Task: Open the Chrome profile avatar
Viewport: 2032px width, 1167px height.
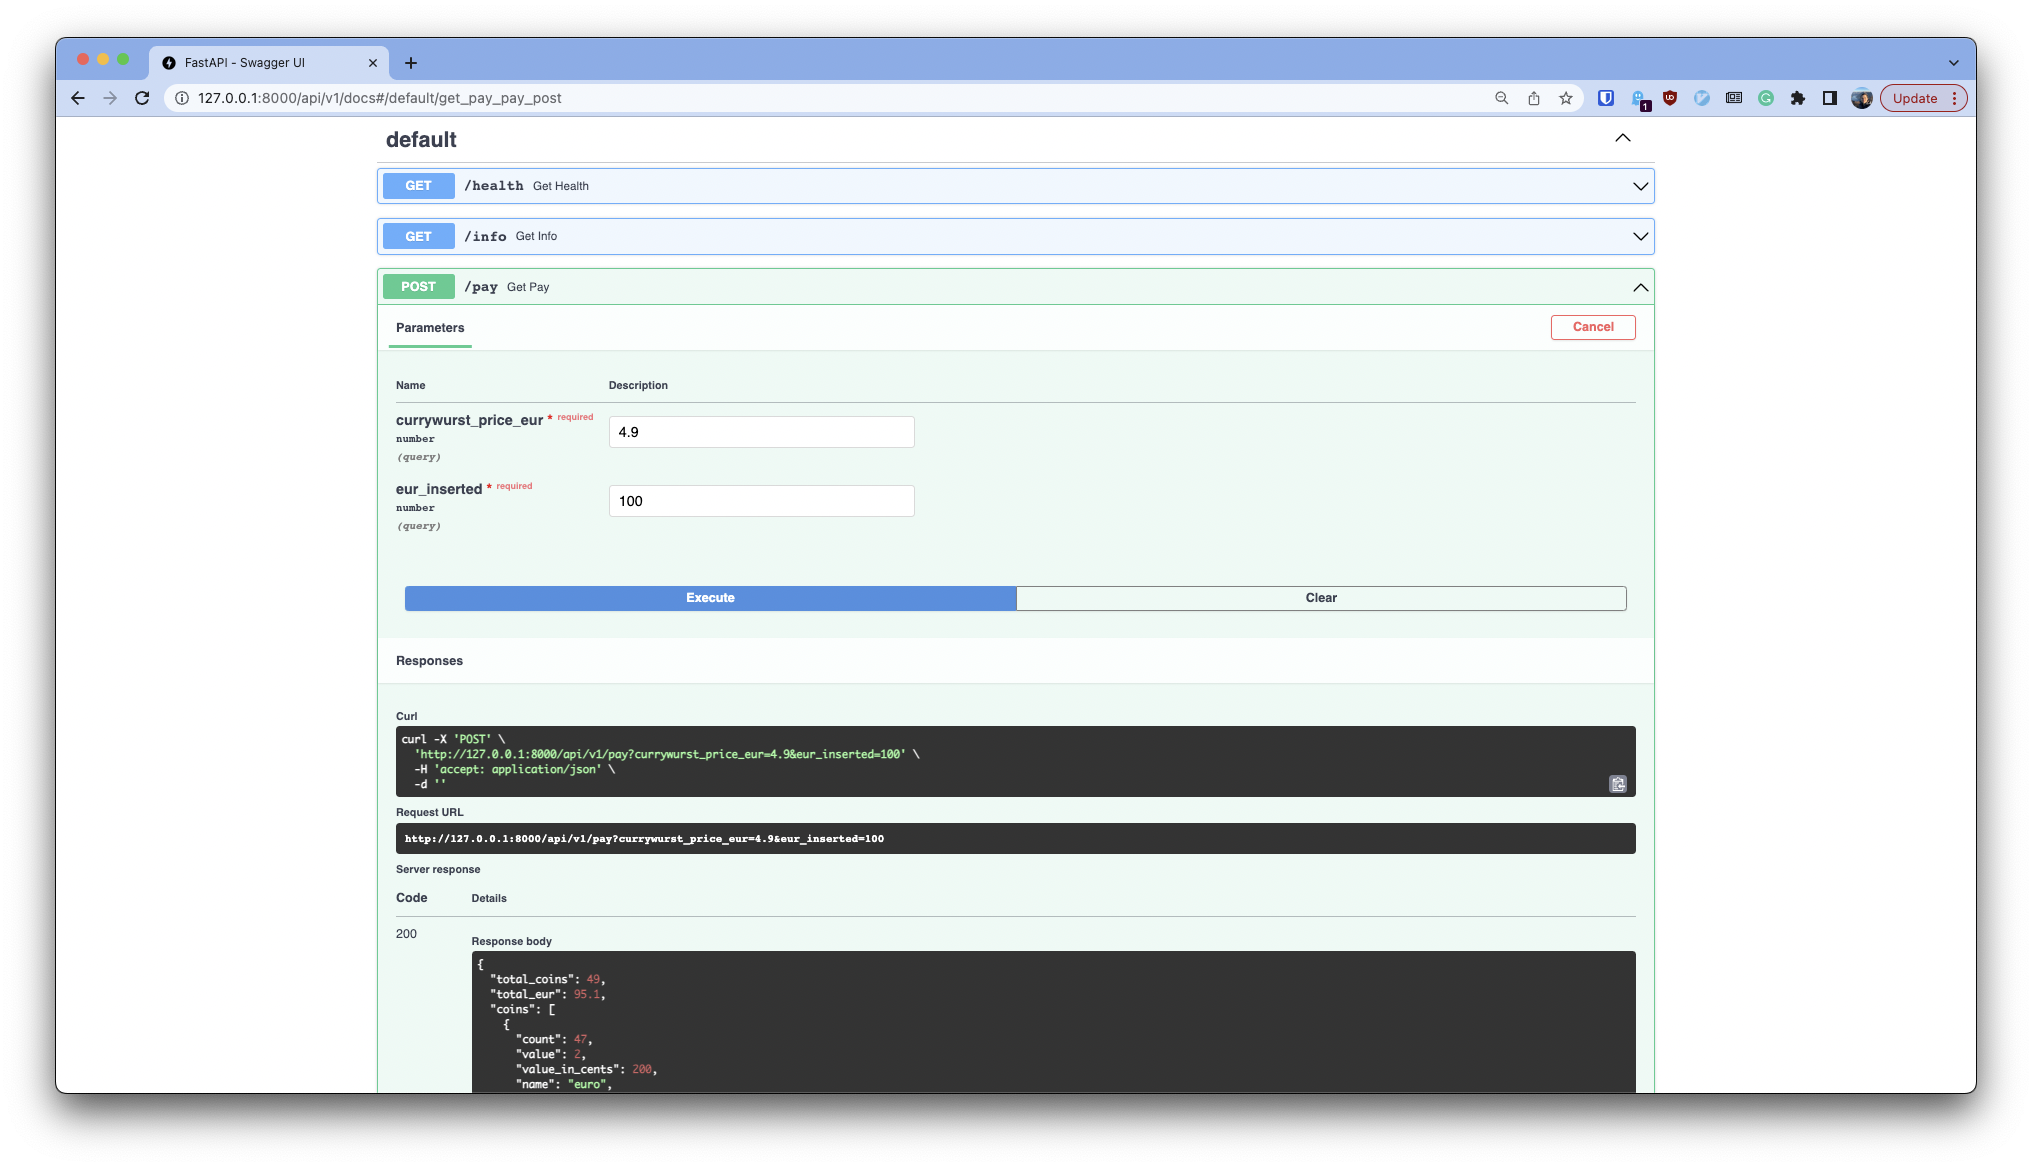Action: pos(1862,98)
